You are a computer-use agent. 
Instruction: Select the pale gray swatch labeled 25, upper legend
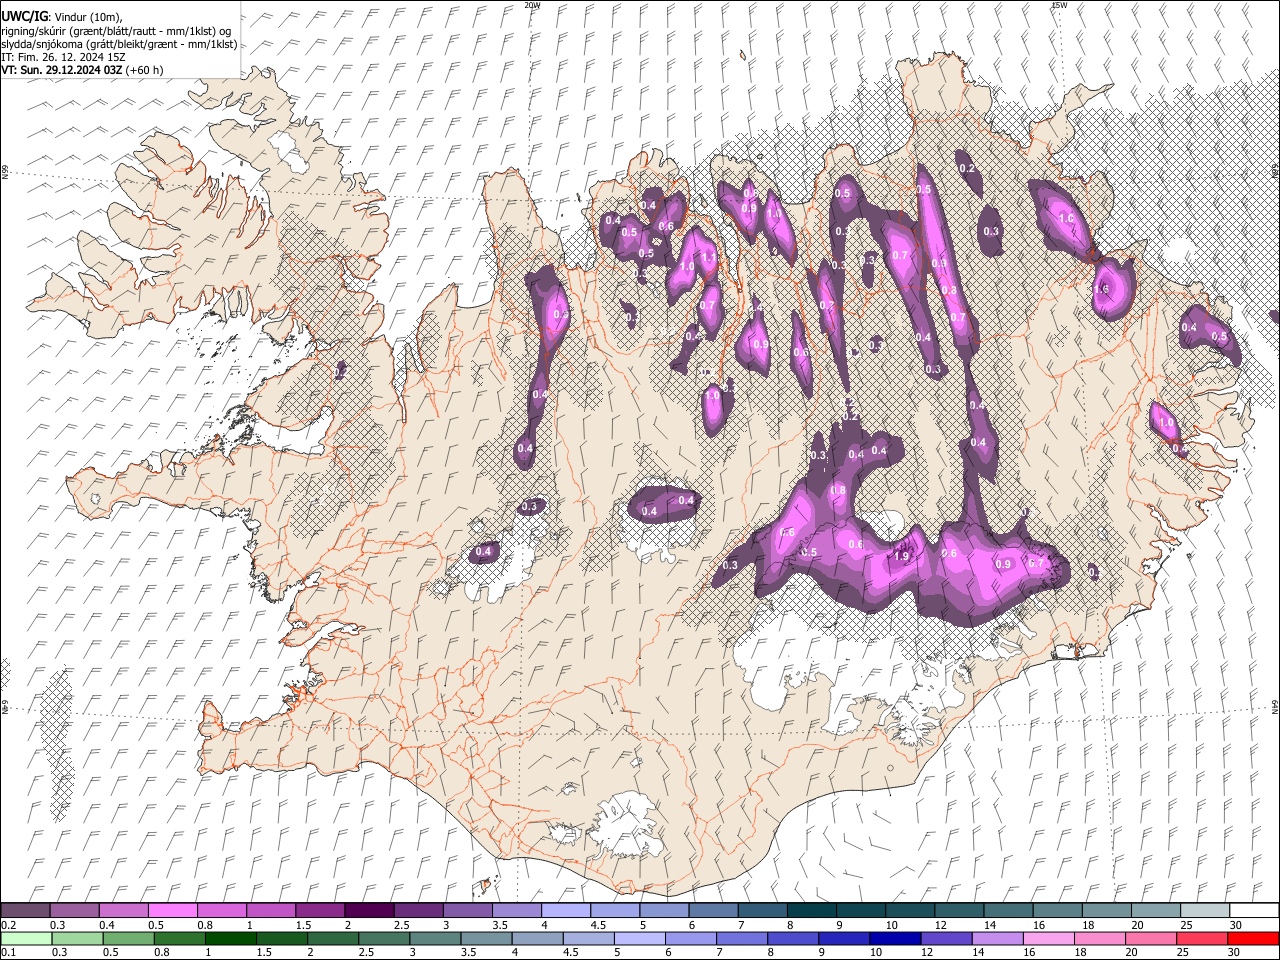(1204, 910)
